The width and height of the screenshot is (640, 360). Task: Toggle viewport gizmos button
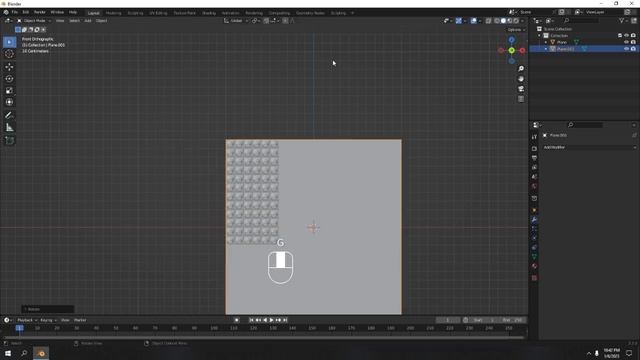coord(459,21)
